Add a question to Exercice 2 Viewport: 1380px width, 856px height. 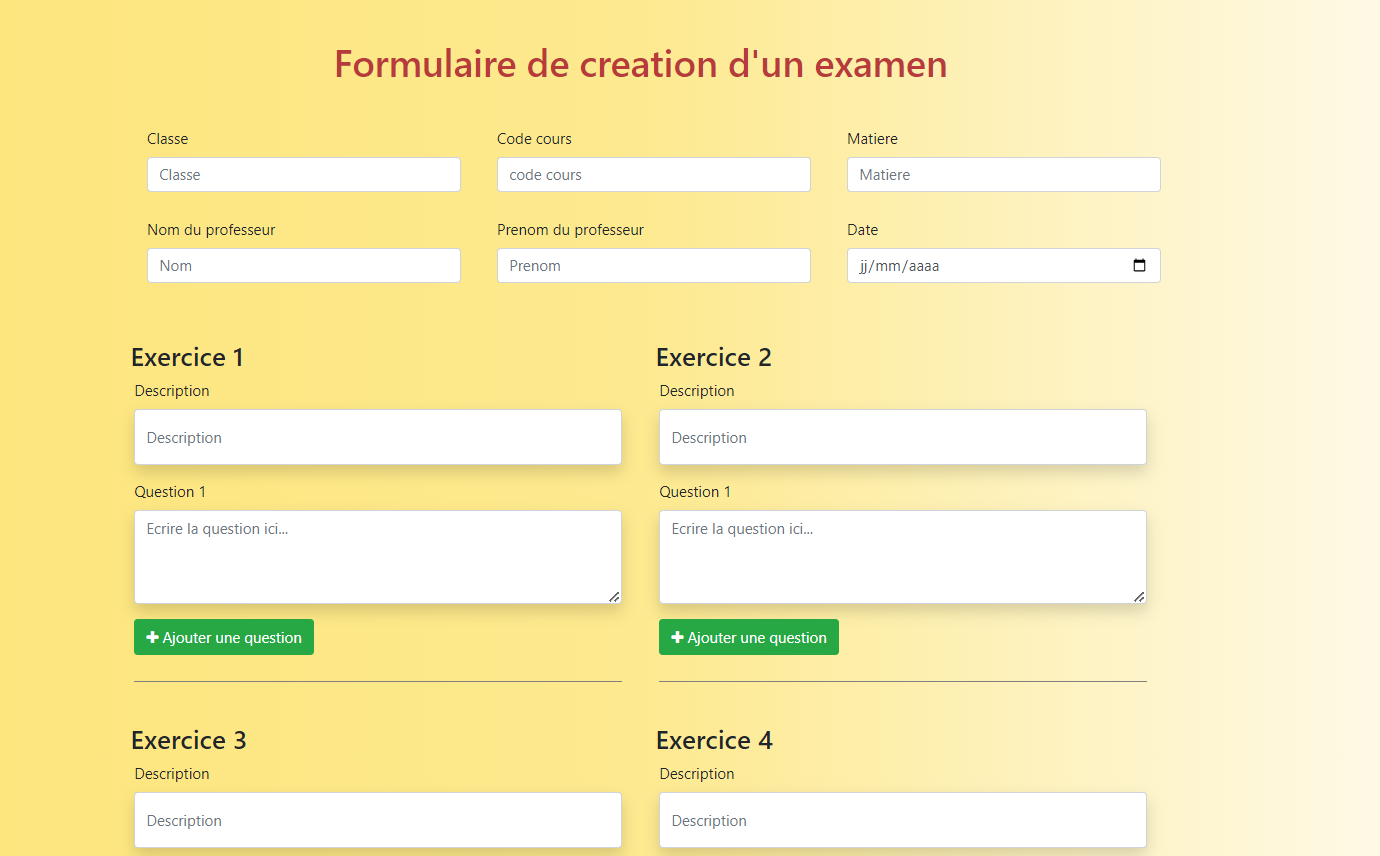[749, 637]
